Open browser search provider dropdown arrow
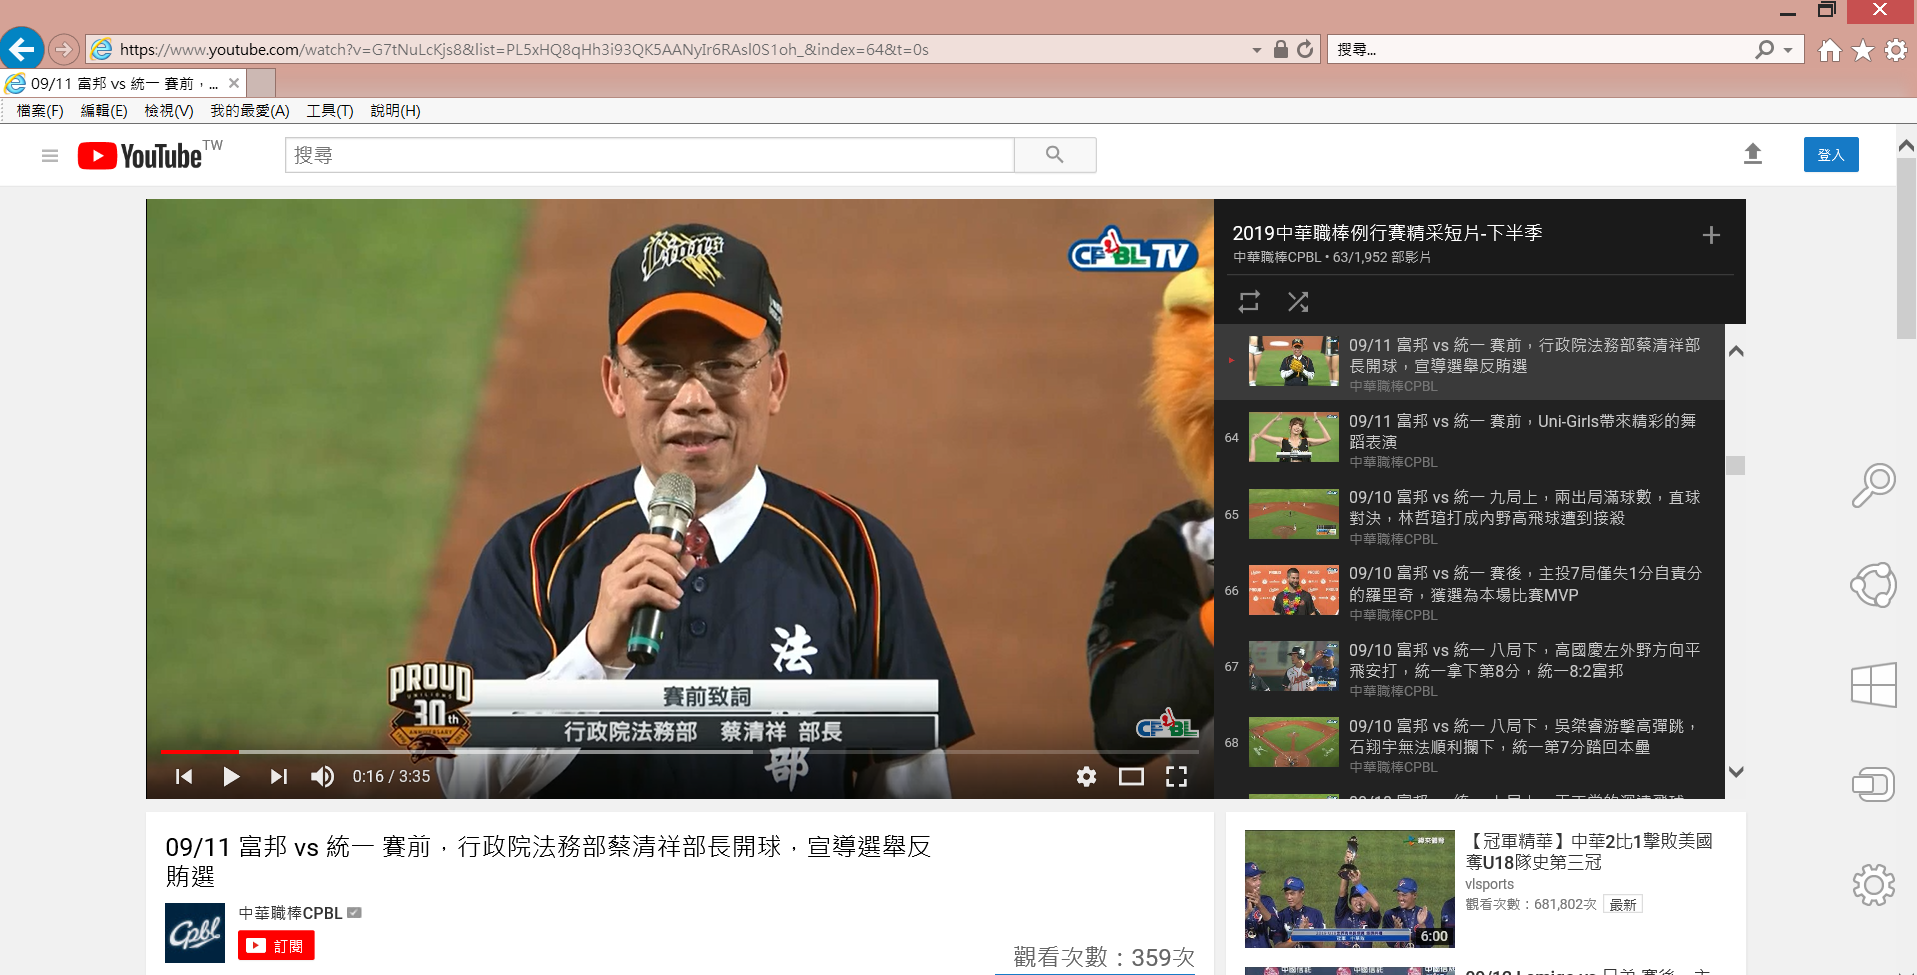1917x975 pixels. coord(1788,49)
